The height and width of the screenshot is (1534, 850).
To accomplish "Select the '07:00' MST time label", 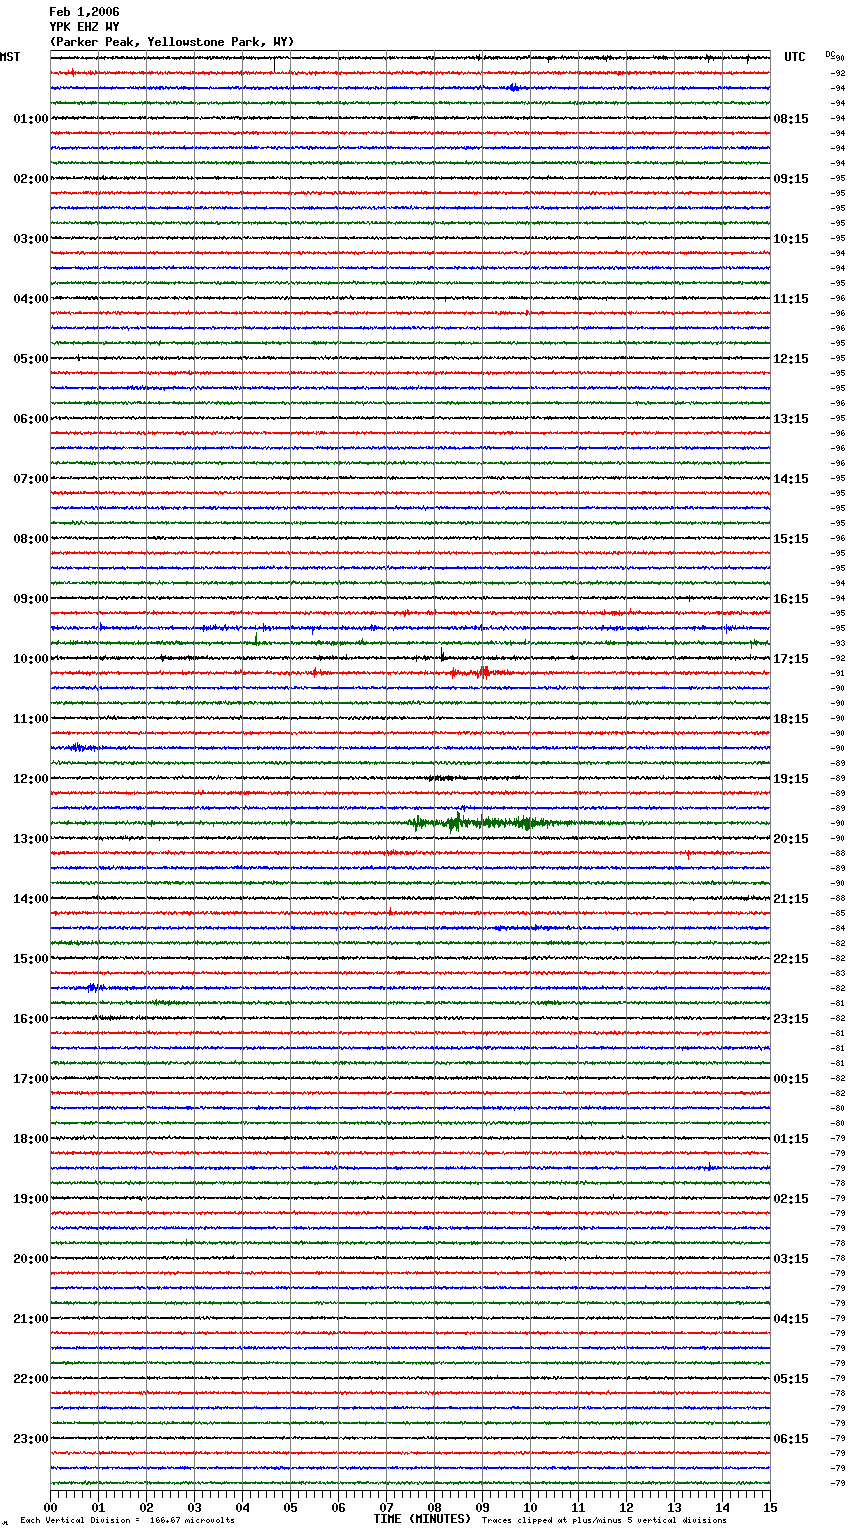I will 31,479.
